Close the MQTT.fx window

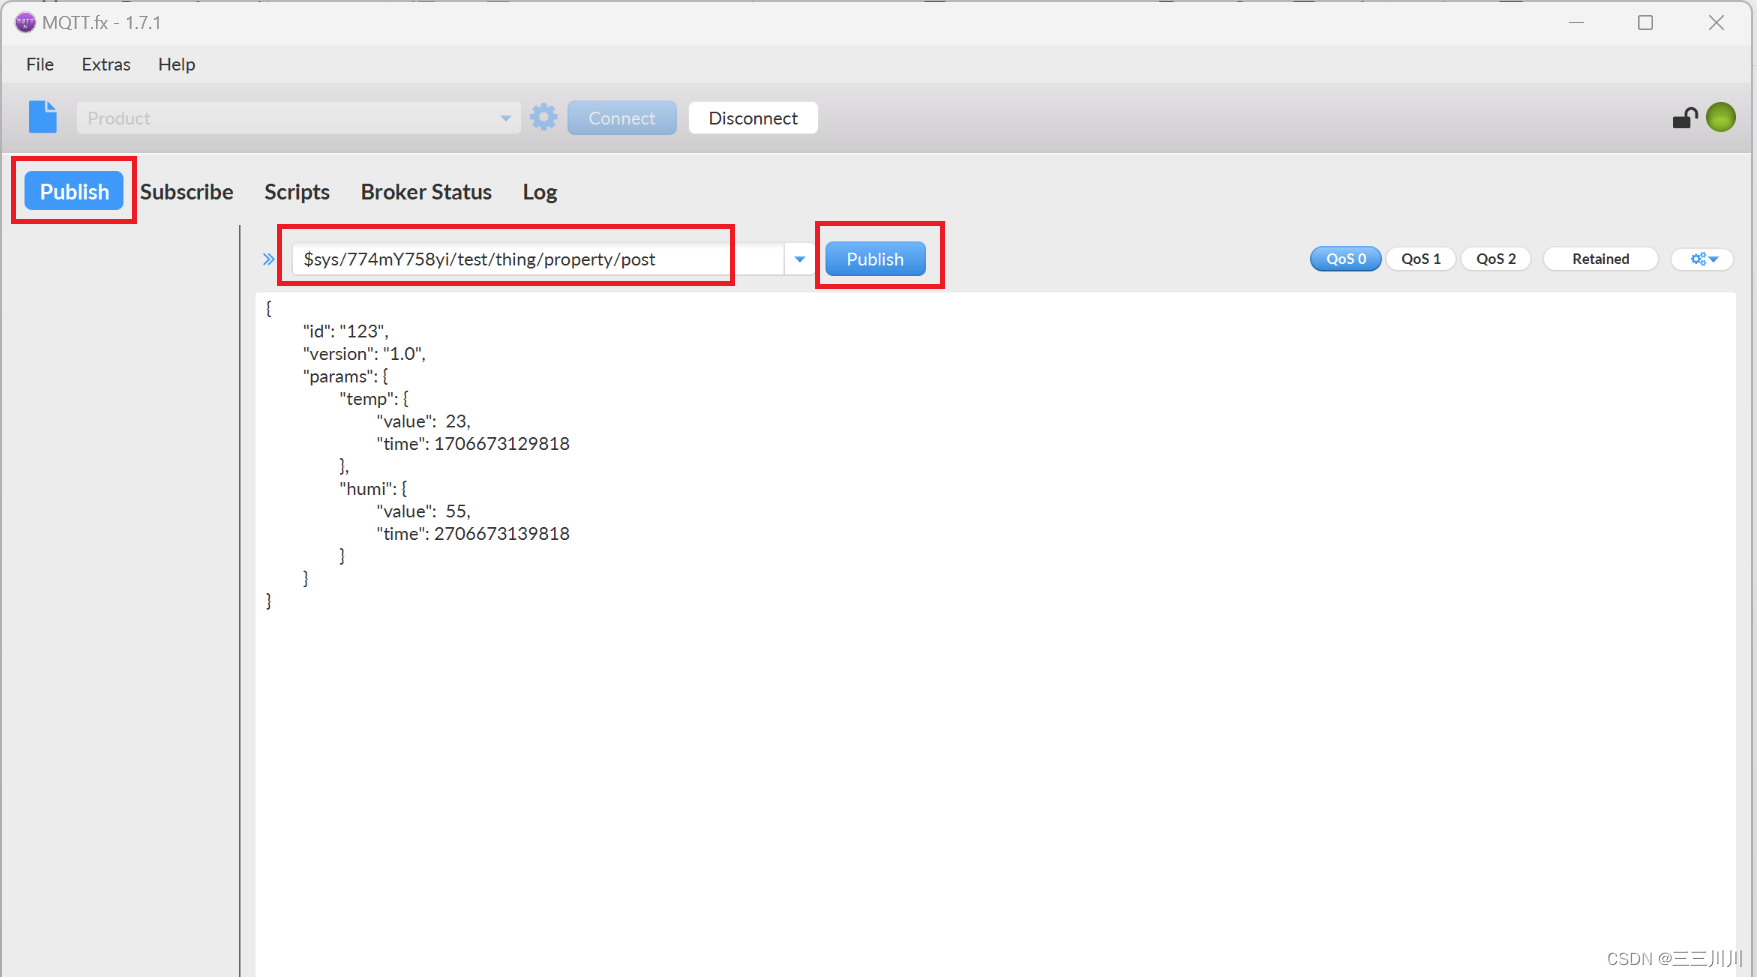point(1716,22)
